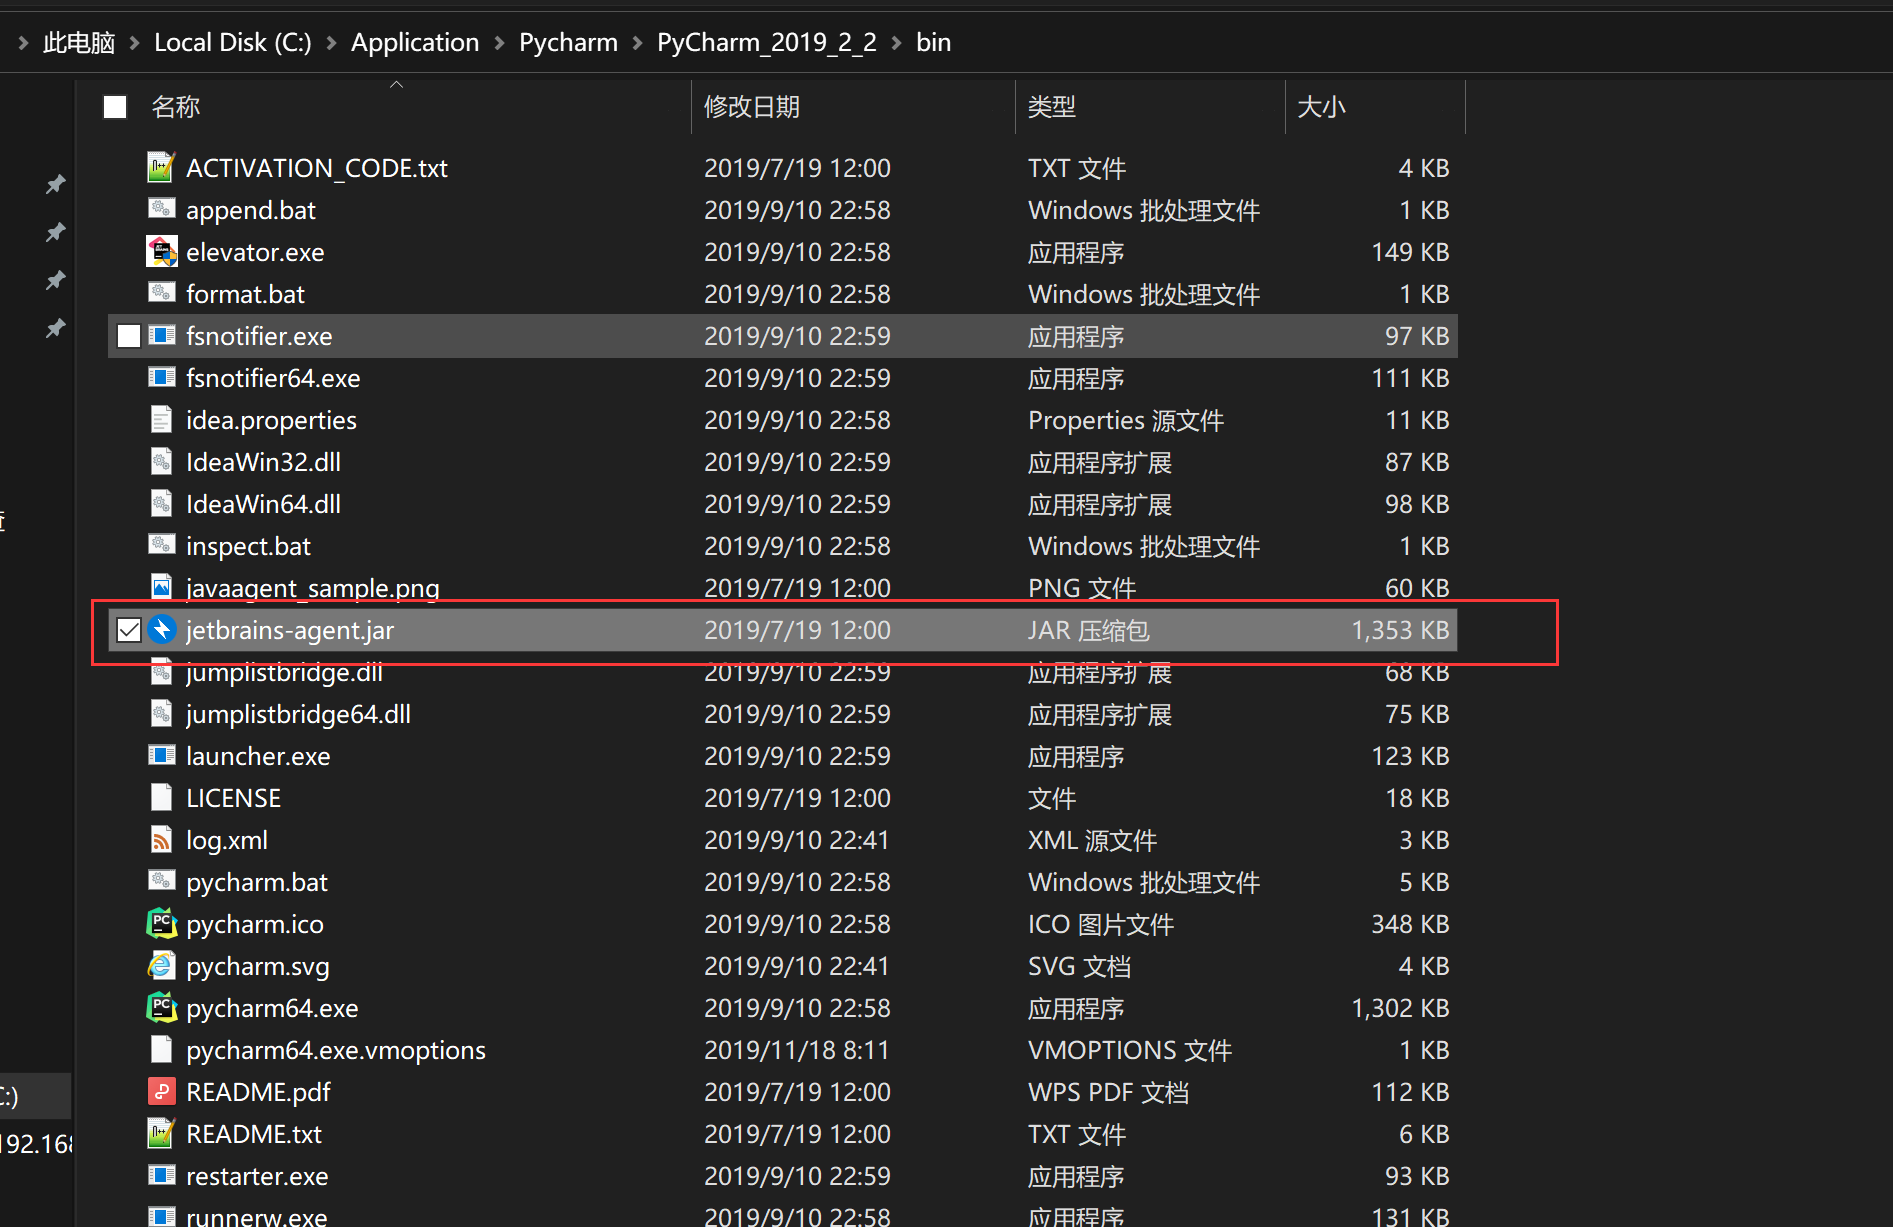Click the IdeaWin32.dll file icon
The height and width of the screenshot is (1227, 1893).
161,461
